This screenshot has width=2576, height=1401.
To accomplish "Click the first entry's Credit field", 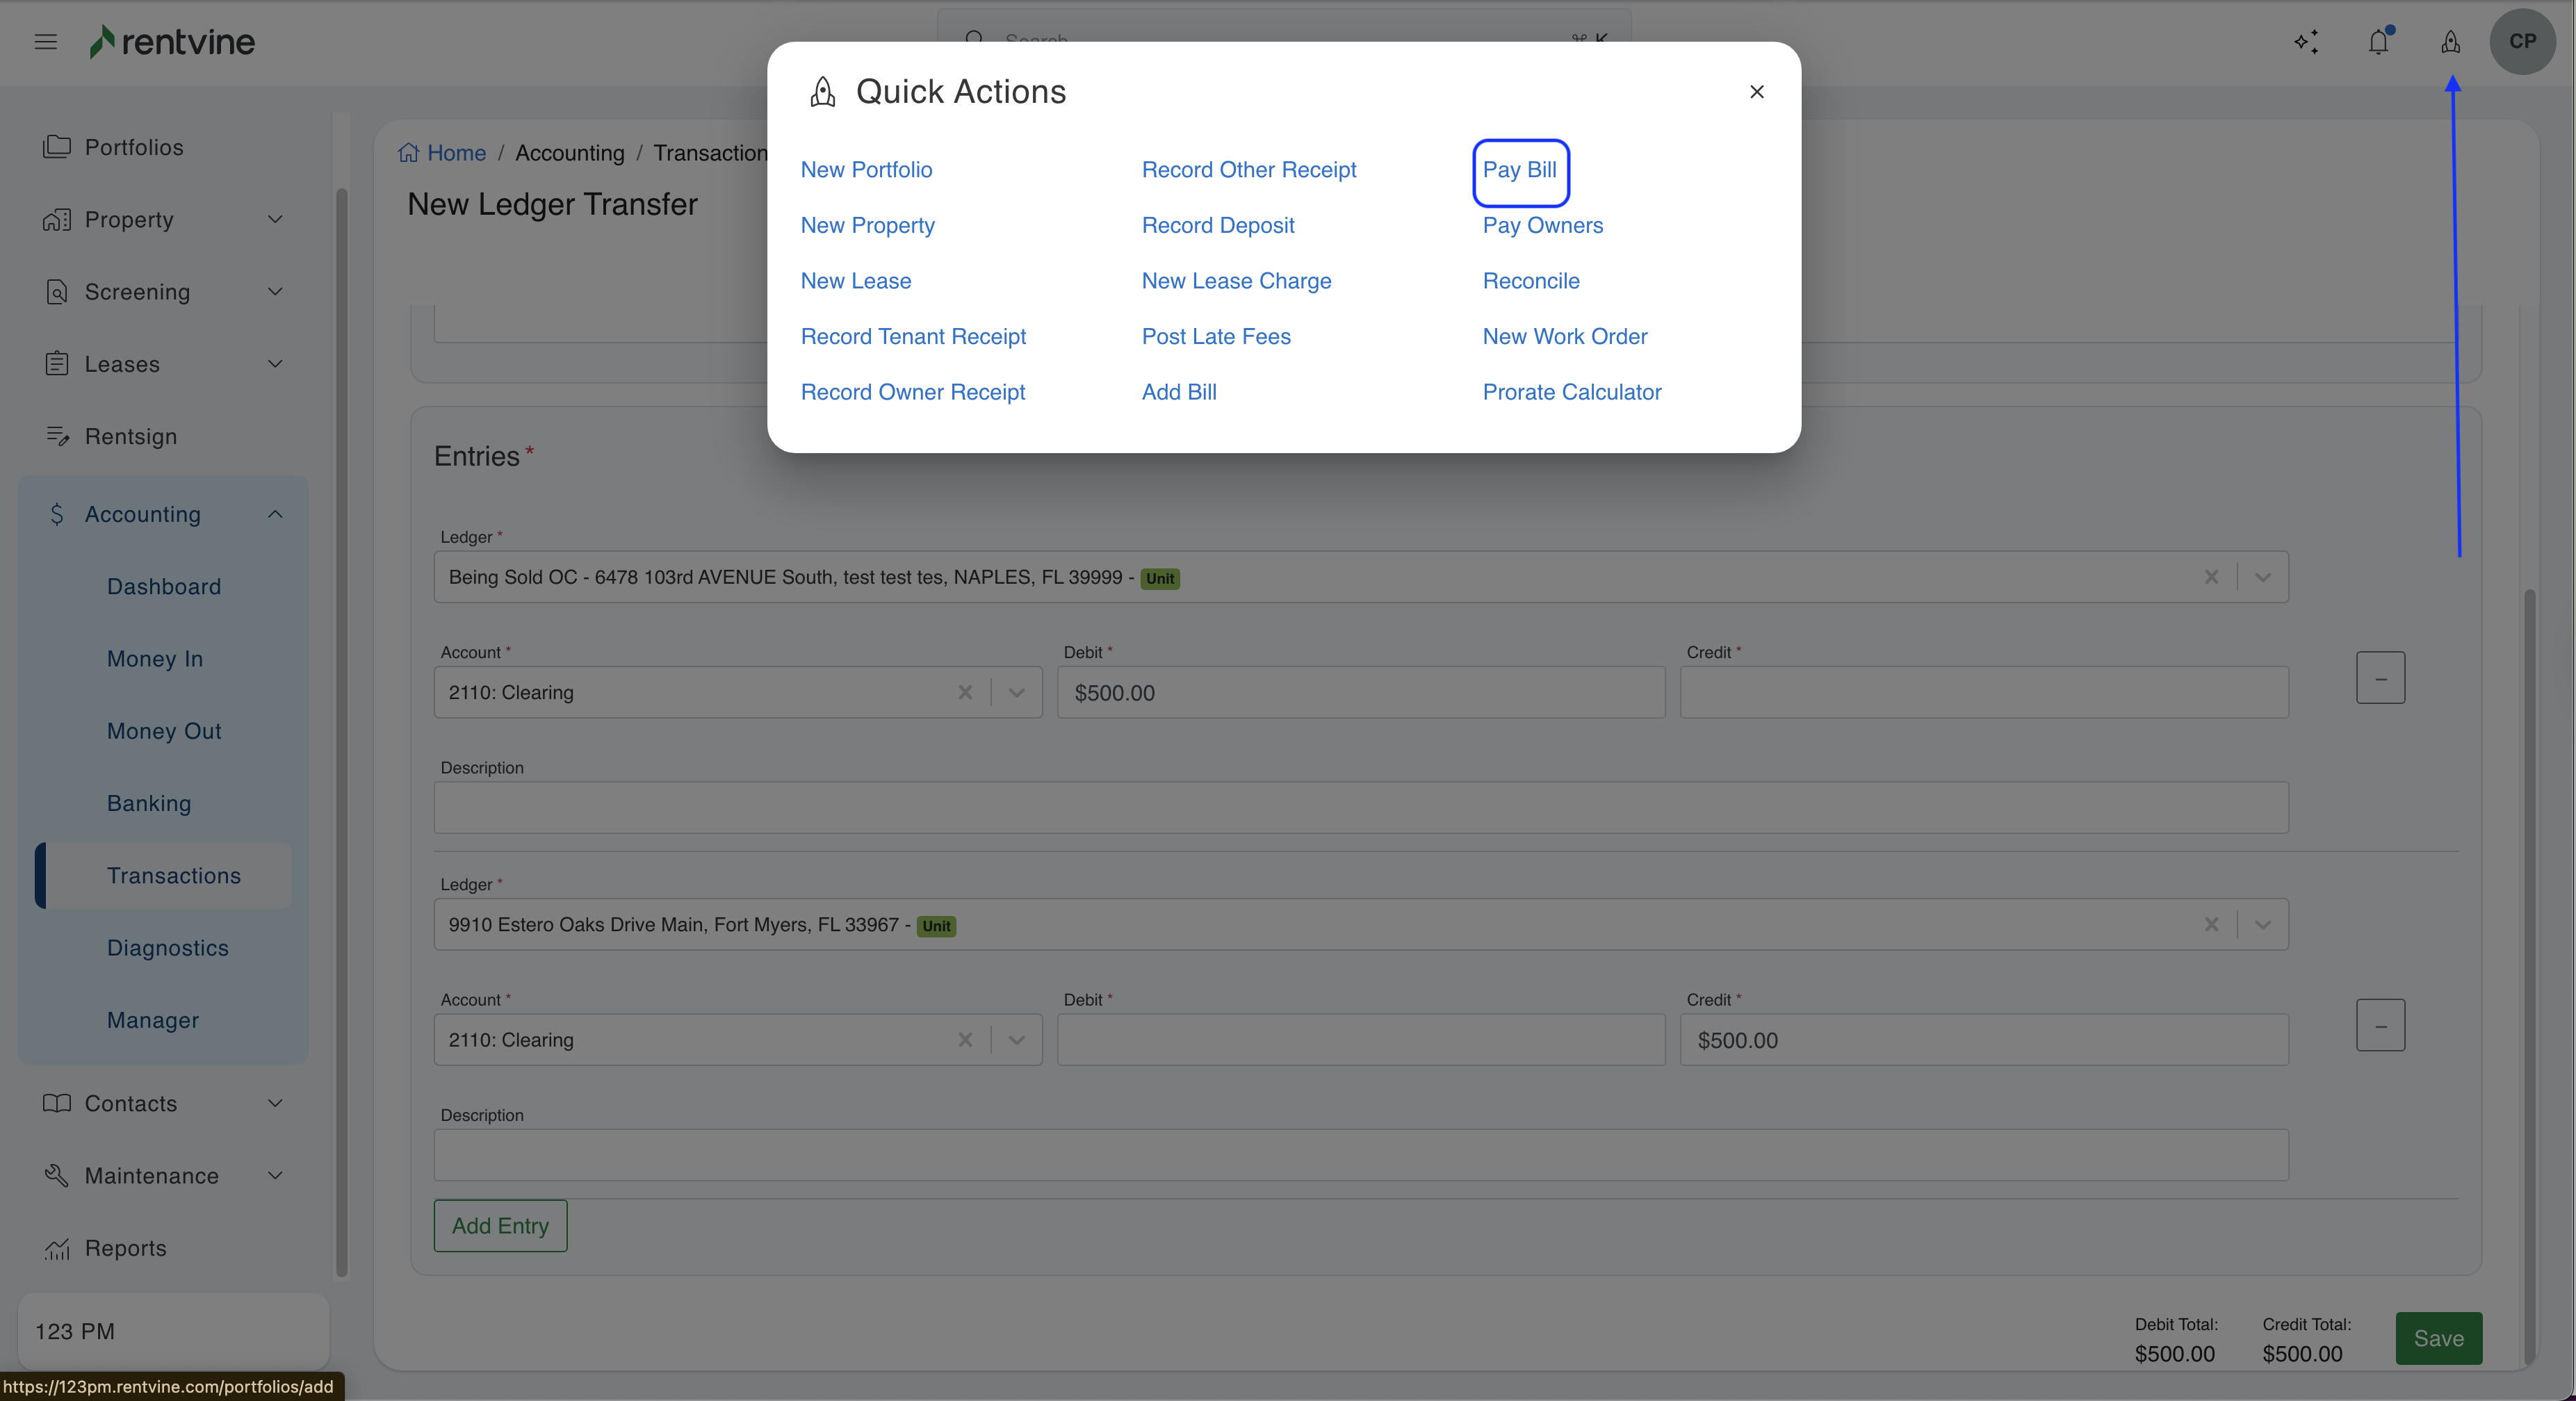I will [1983, 693].
